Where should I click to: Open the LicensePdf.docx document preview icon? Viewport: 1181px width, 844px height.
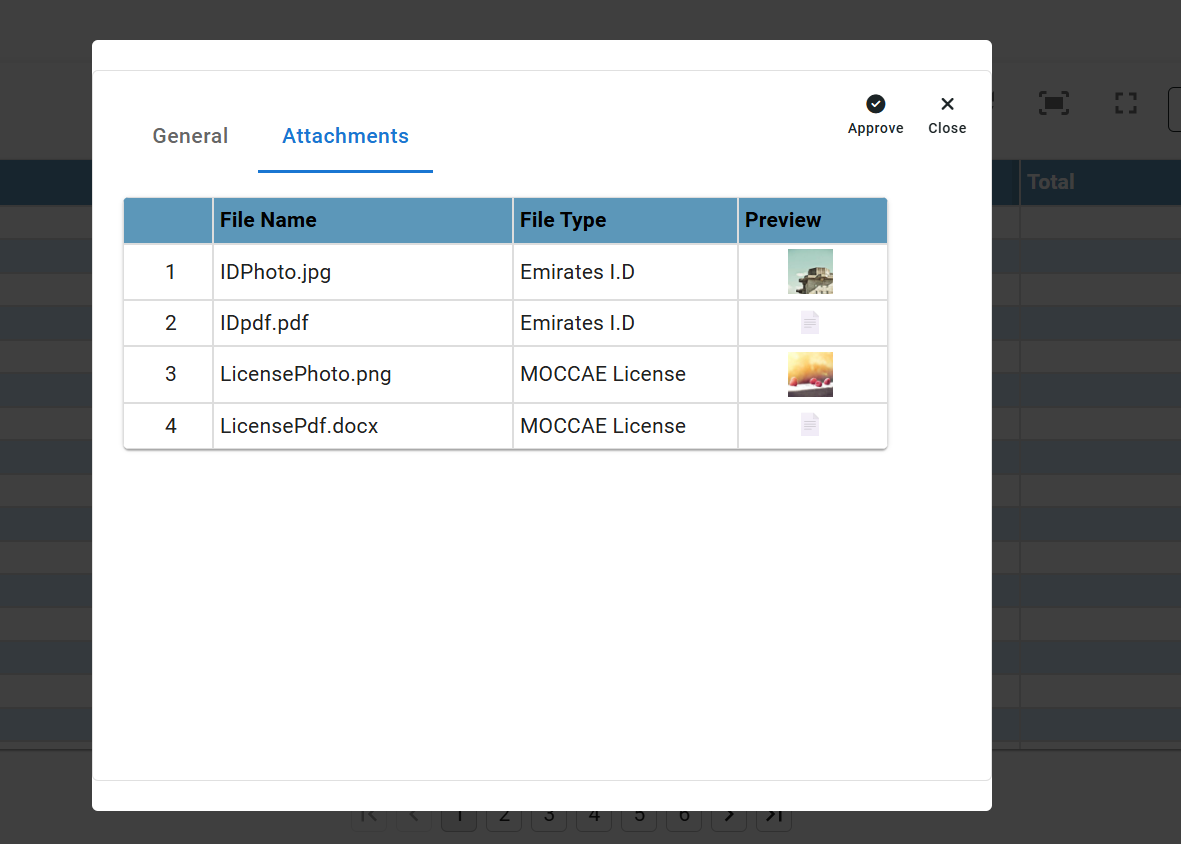click(x=810, y=426)
